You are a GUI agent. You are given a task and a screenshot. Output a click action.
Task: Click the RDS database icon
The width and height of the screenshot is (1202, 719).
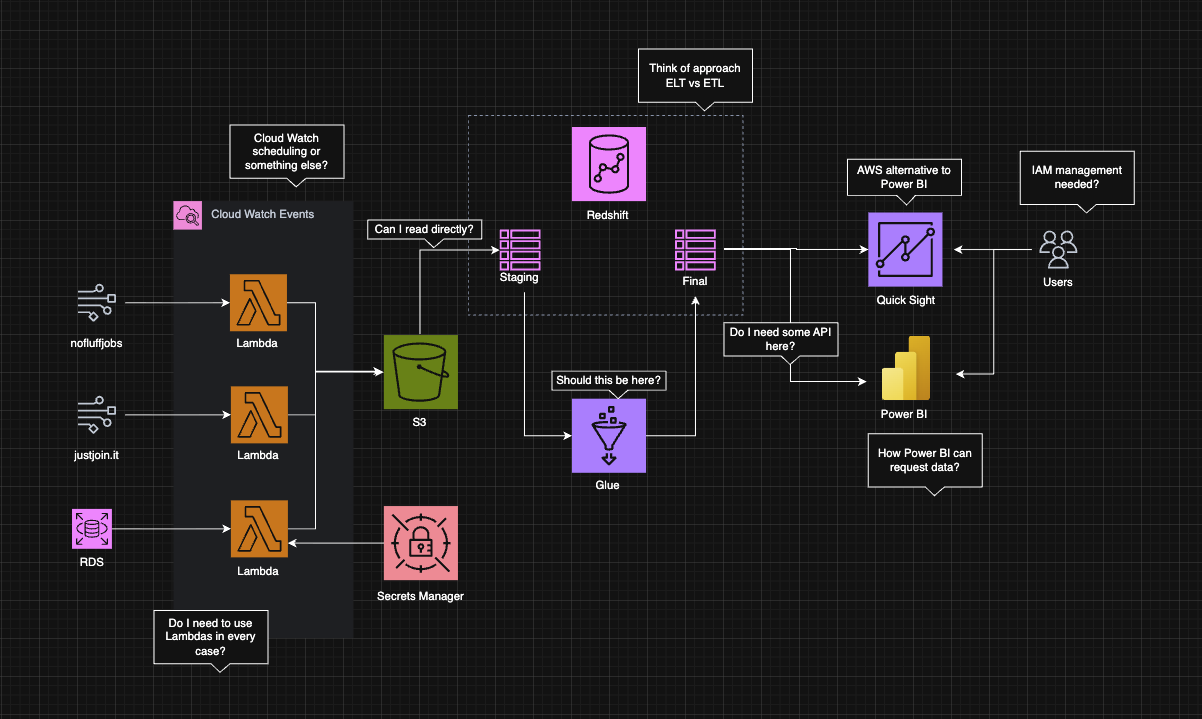[x=91, y=527]
